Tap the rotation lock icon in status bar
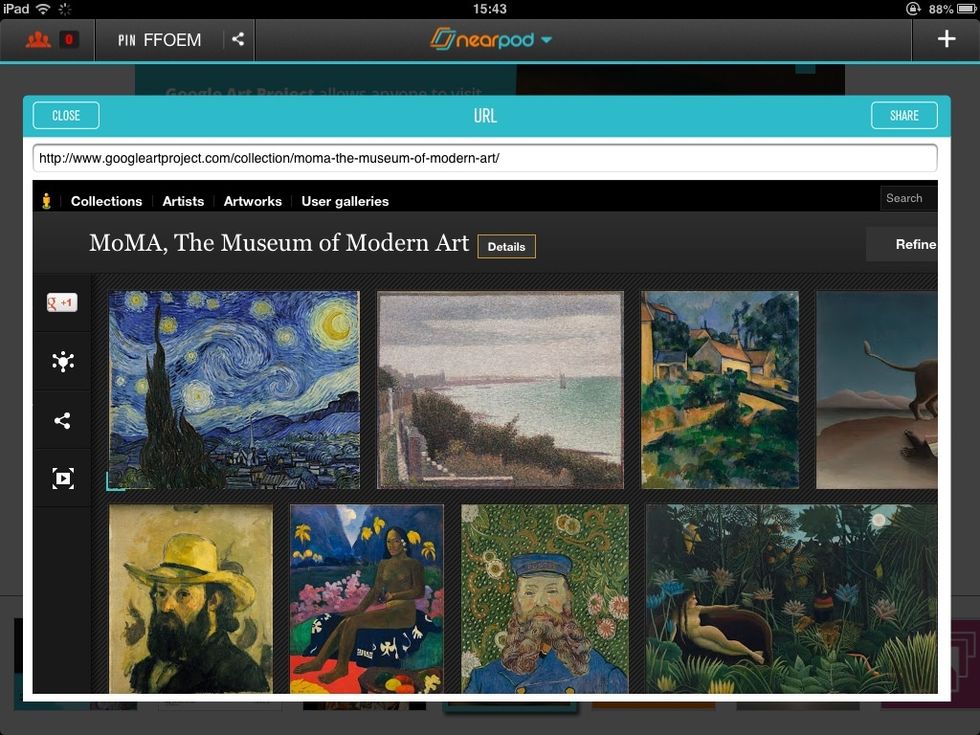The image size is (980, 735). click(x=913, y=9)
